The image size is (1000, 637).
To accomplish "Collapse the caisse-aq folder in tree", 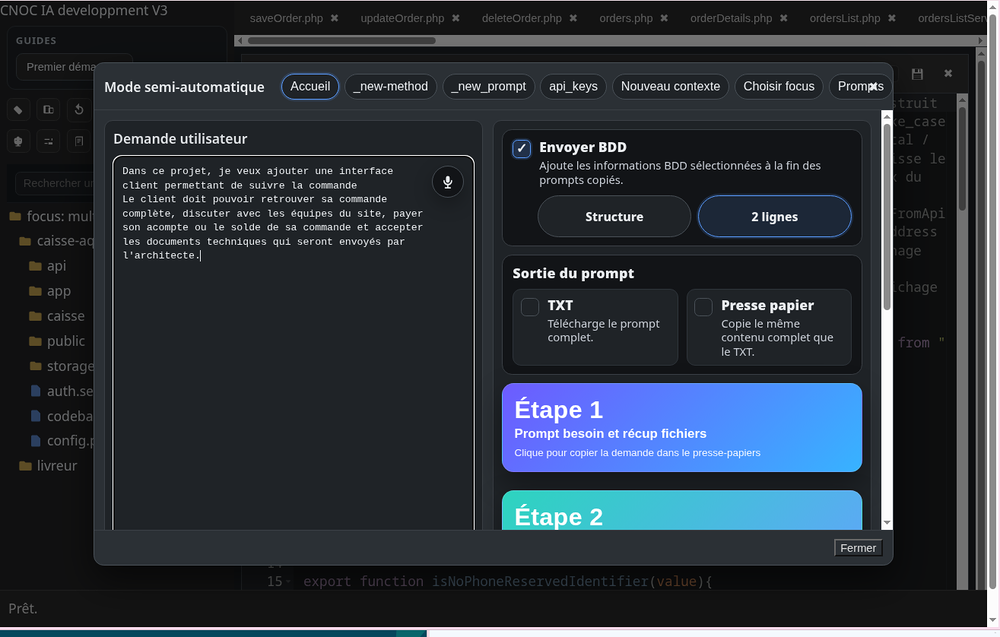I will coord(56,241).
